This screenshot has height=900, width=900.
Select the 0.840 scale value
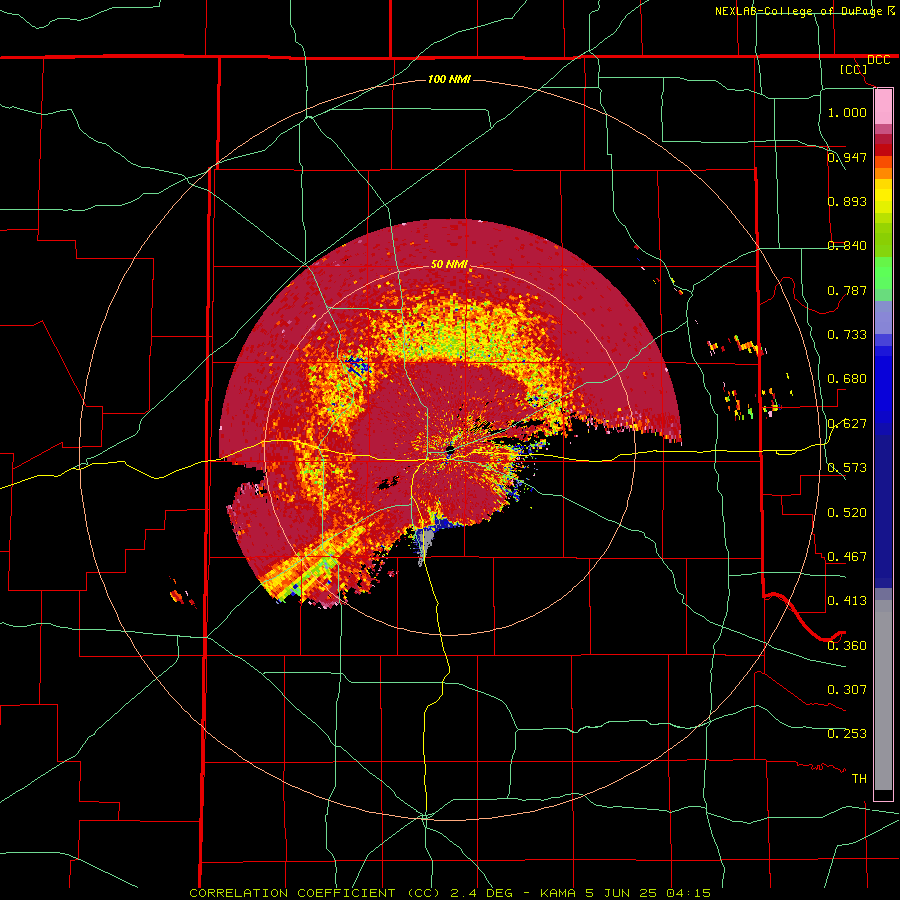[847, 245]
